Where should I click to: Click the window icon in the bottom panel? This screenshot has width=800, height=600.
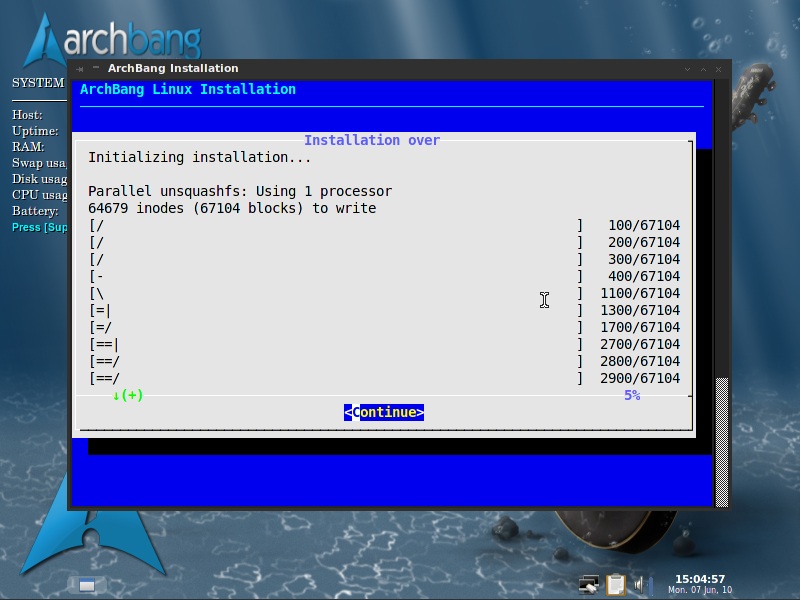pos(87,585)
